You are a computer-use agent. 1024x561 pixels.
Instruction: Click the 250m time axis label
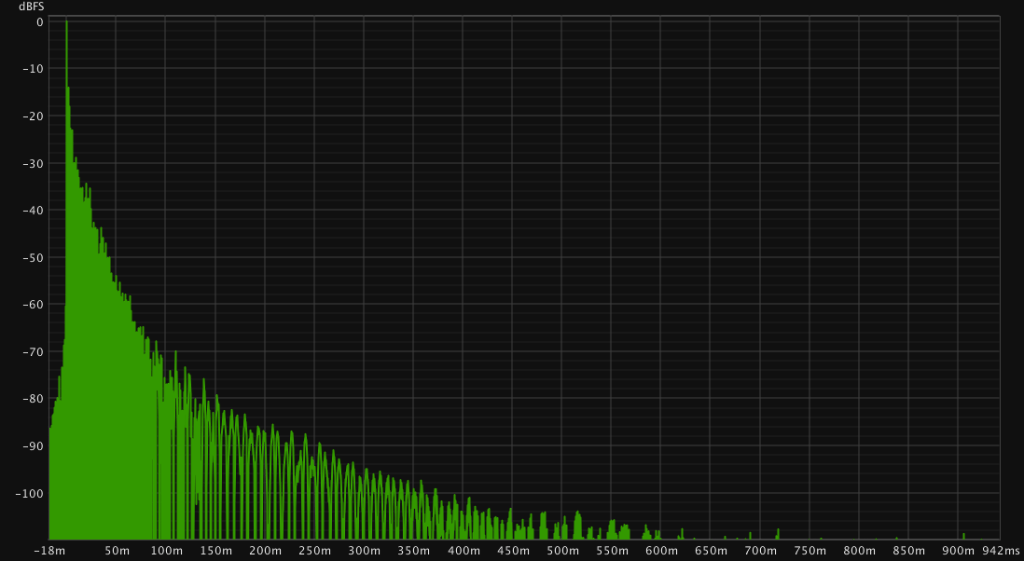[314, 551]
